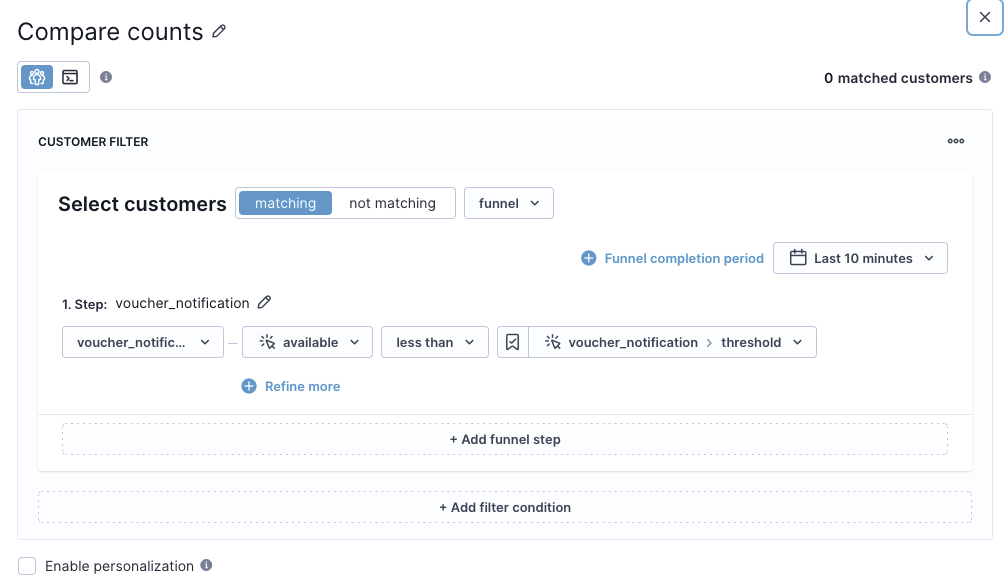
Task: Click the 1. Step label
Action: pos(84,304)
